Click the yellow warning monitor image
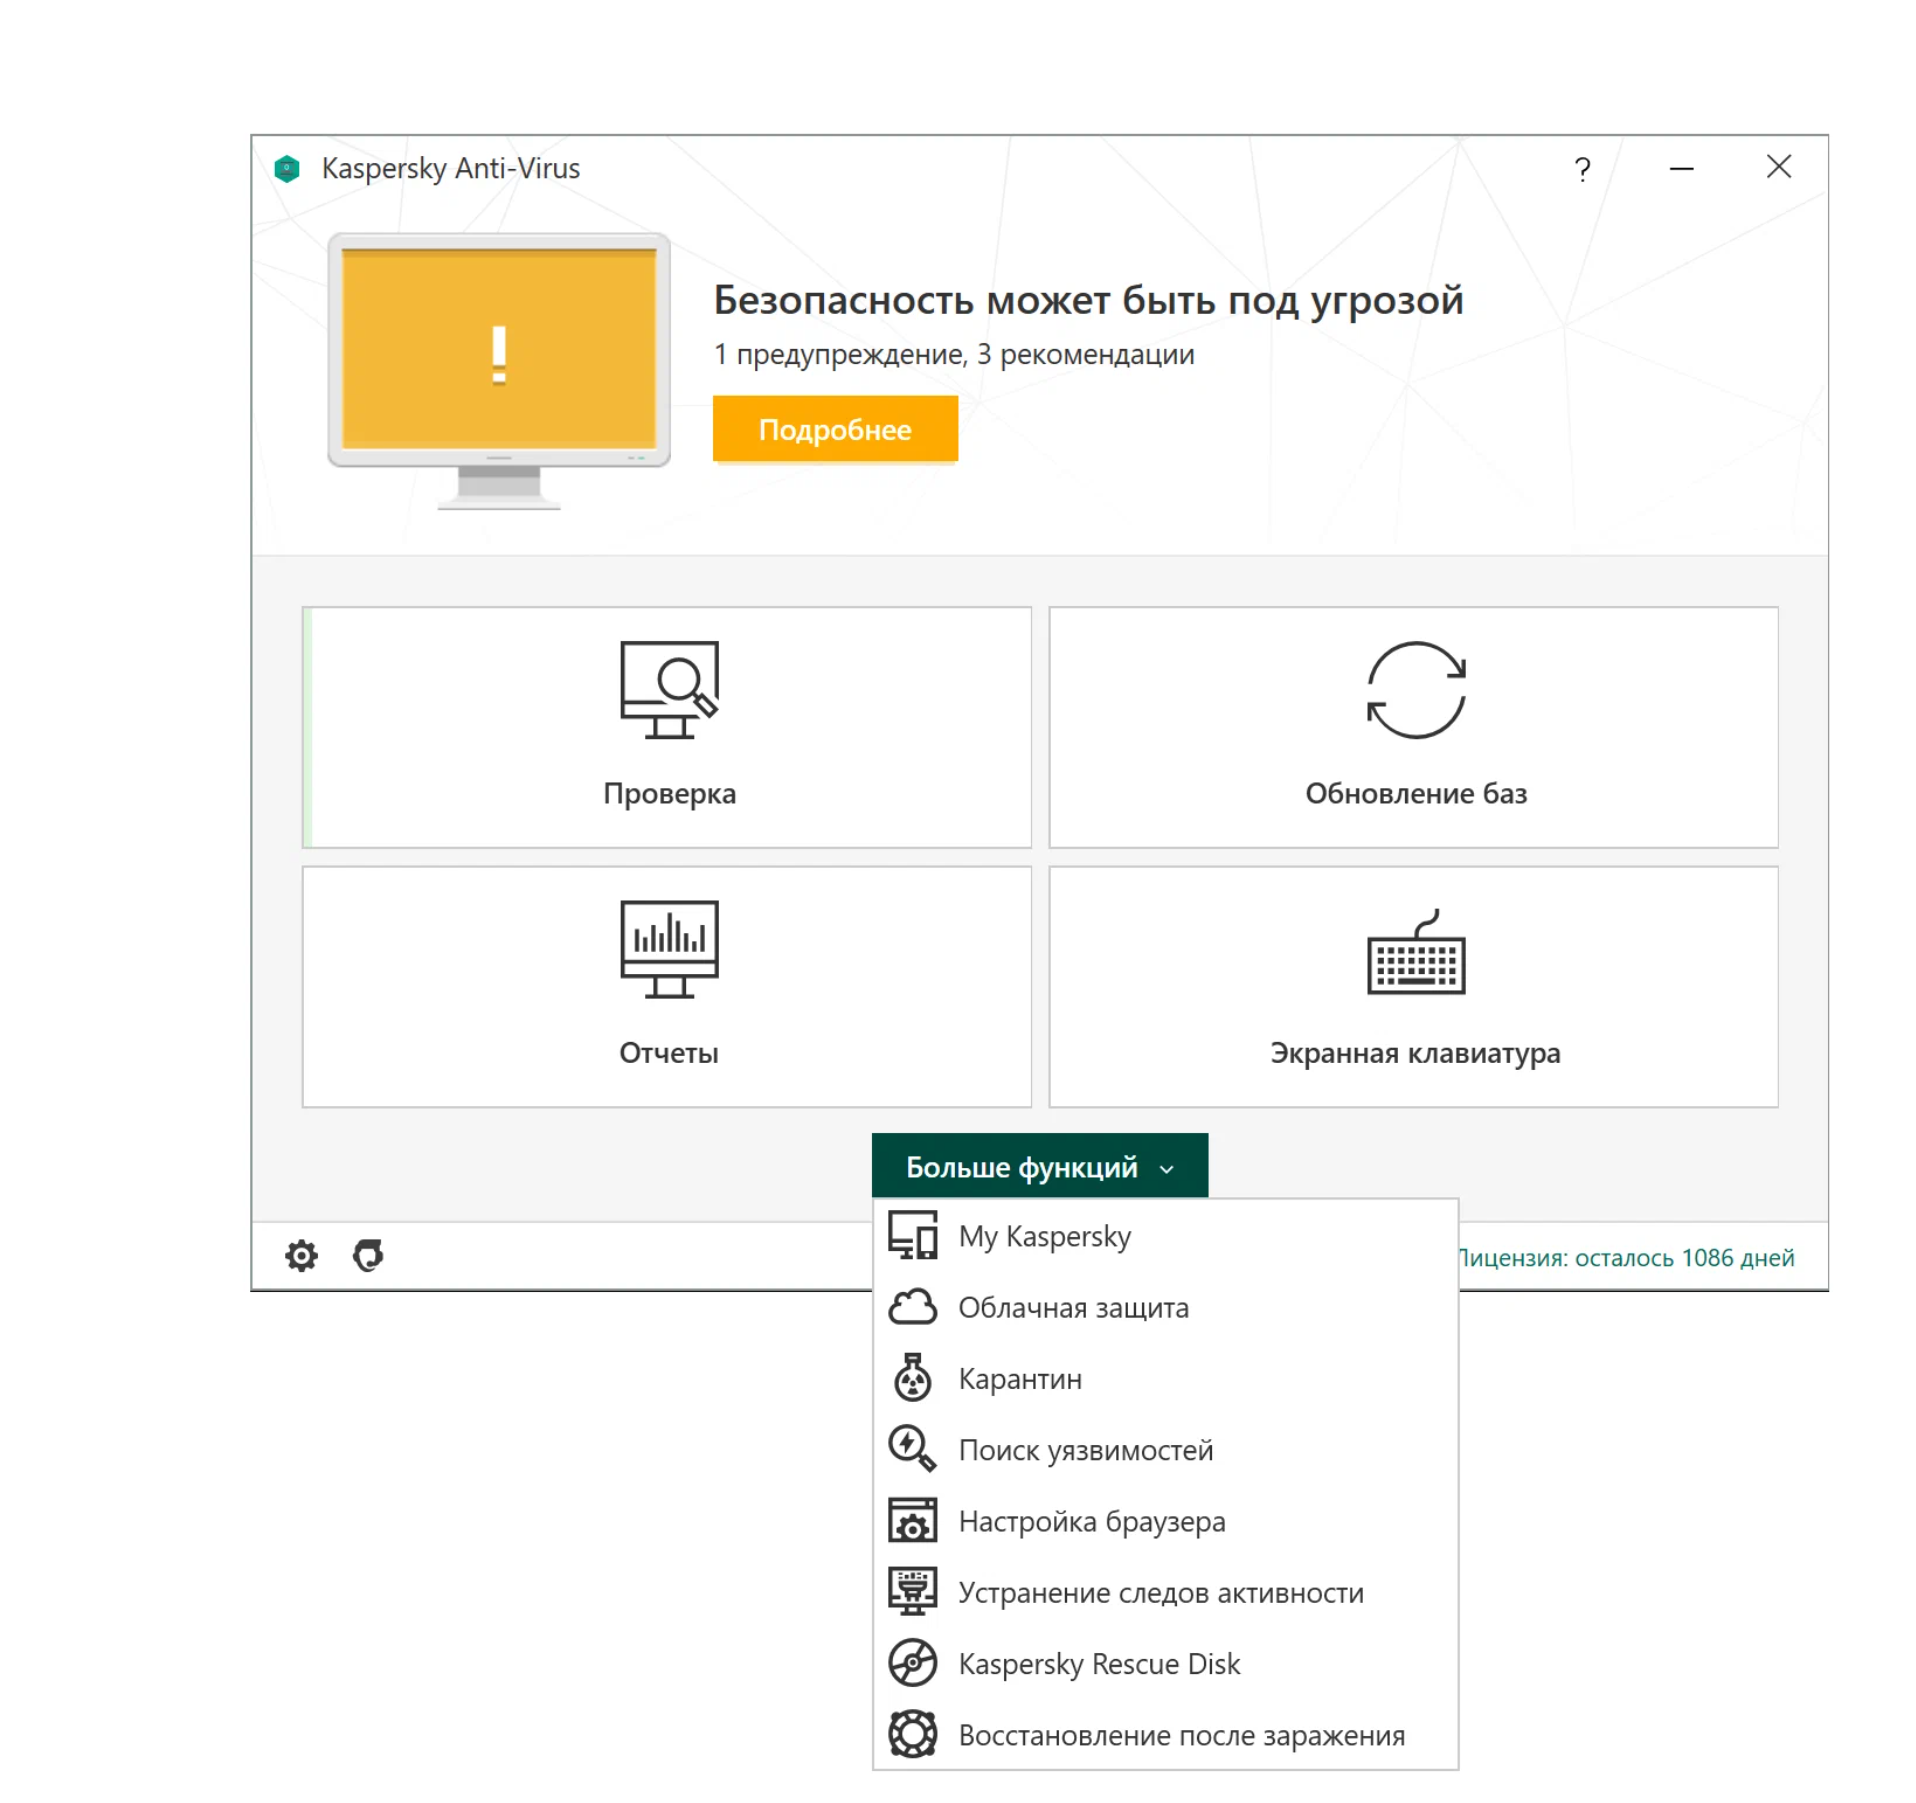 tap(499, 370)
